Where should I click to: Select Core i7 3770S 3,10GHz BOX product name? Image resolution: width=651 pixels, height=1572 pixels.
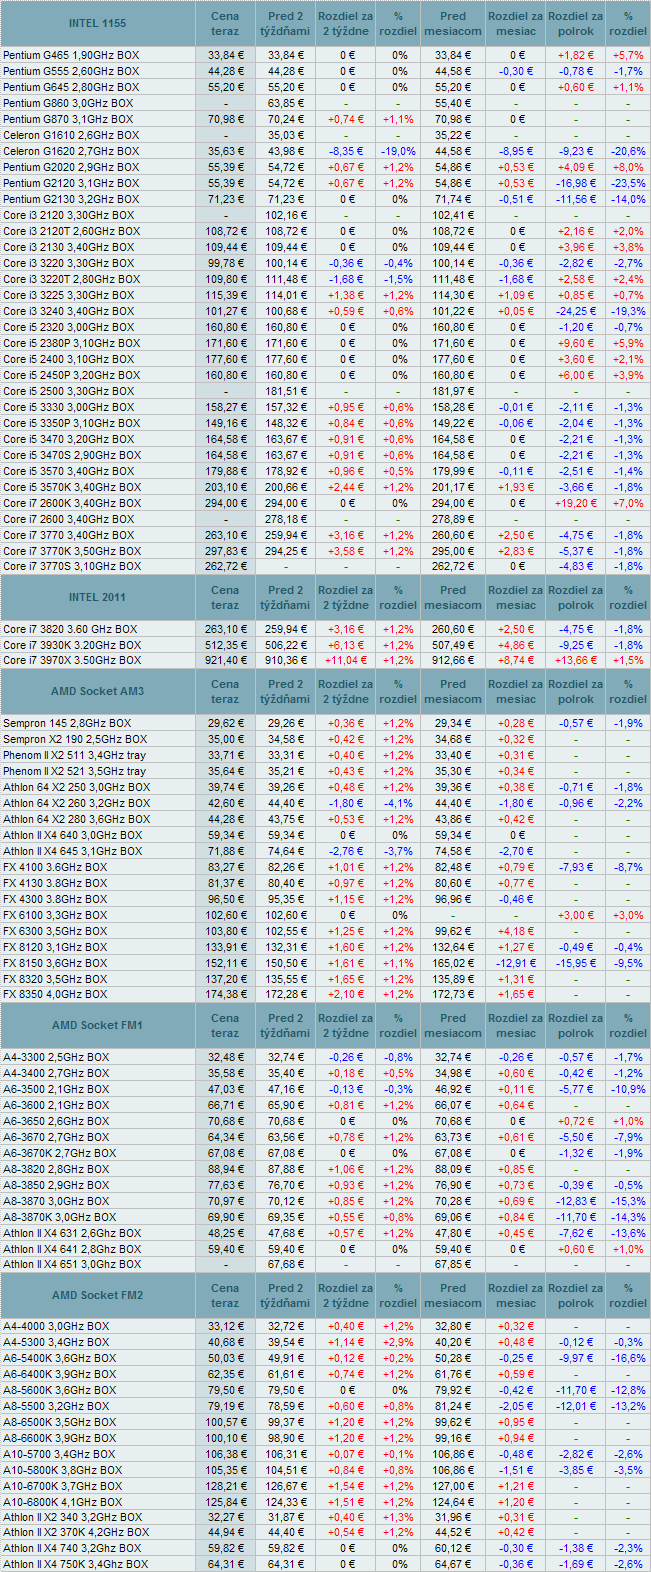pyautogui.click(x=72, y=566)
